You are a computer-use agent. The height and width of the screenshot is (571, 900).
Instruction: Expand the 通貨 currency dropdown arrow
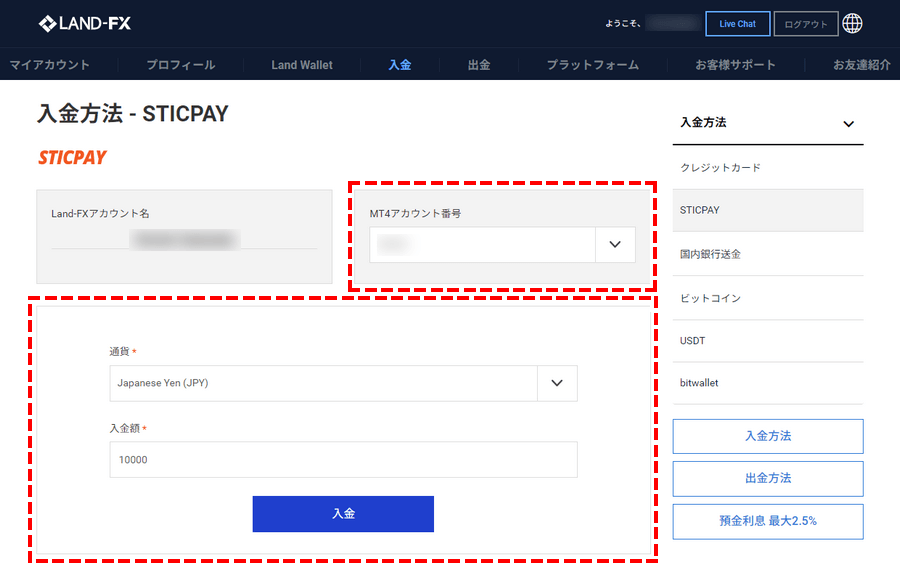(557, 383)
